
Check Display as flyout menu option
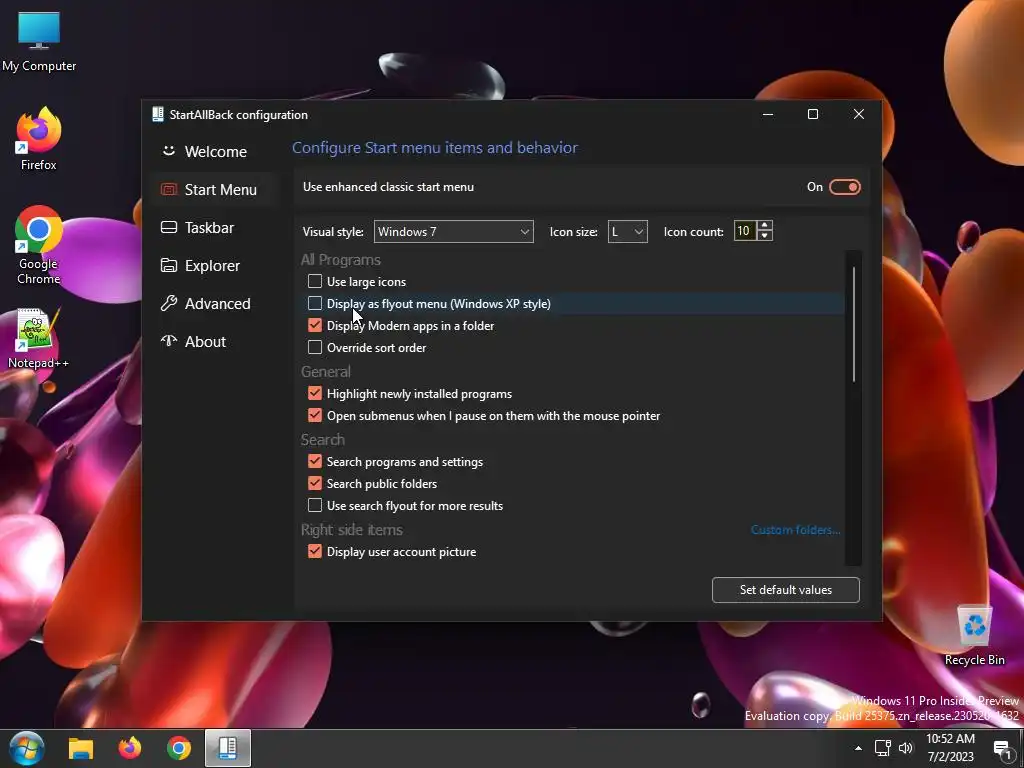315,304
